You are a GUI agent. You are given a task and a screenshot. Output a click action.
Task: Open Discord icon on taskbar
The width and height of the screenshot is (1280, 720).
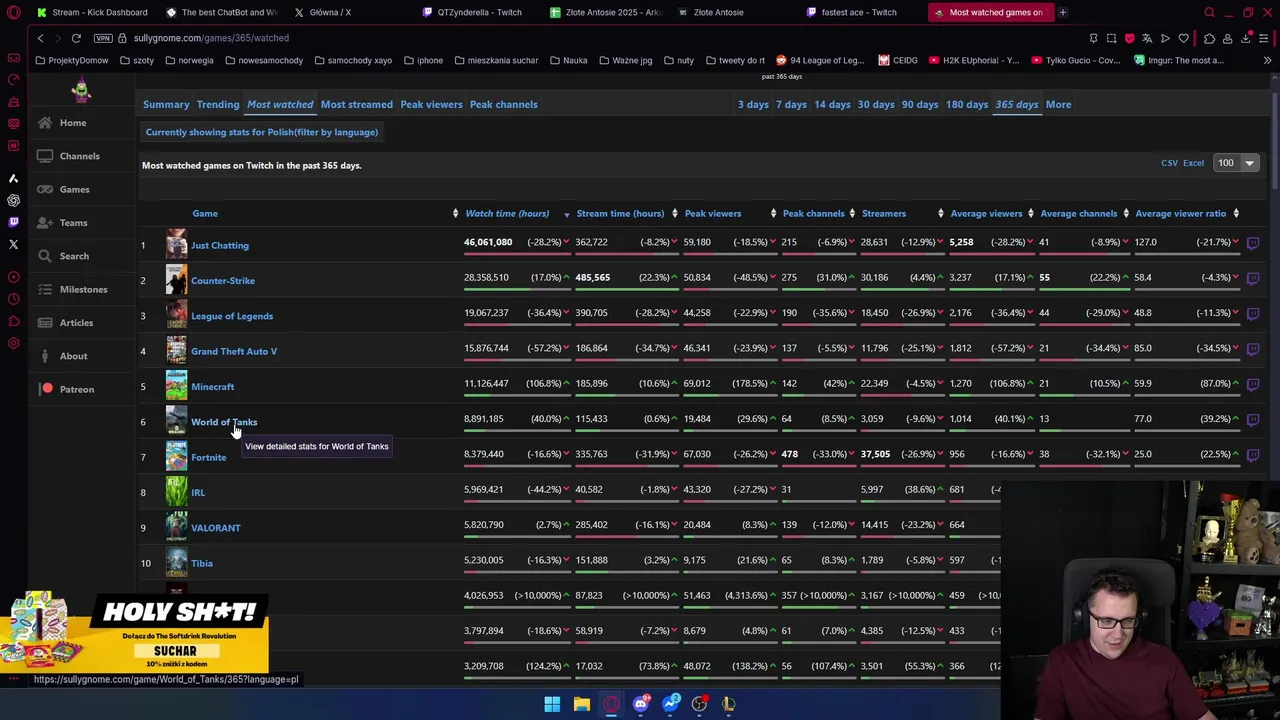pyautogui.click(x=641, y=704)
